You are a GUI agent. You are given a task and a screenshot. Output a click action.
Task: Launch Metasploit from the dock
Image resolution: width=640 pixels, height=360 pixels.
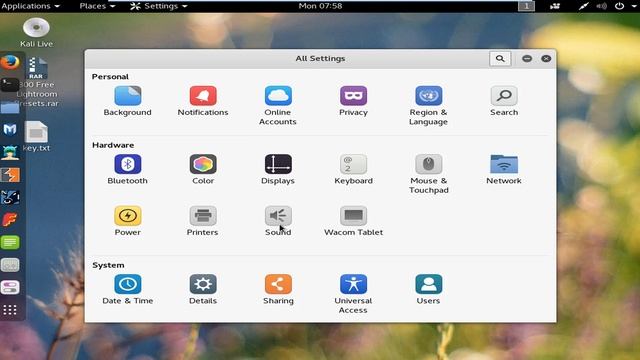10,130
